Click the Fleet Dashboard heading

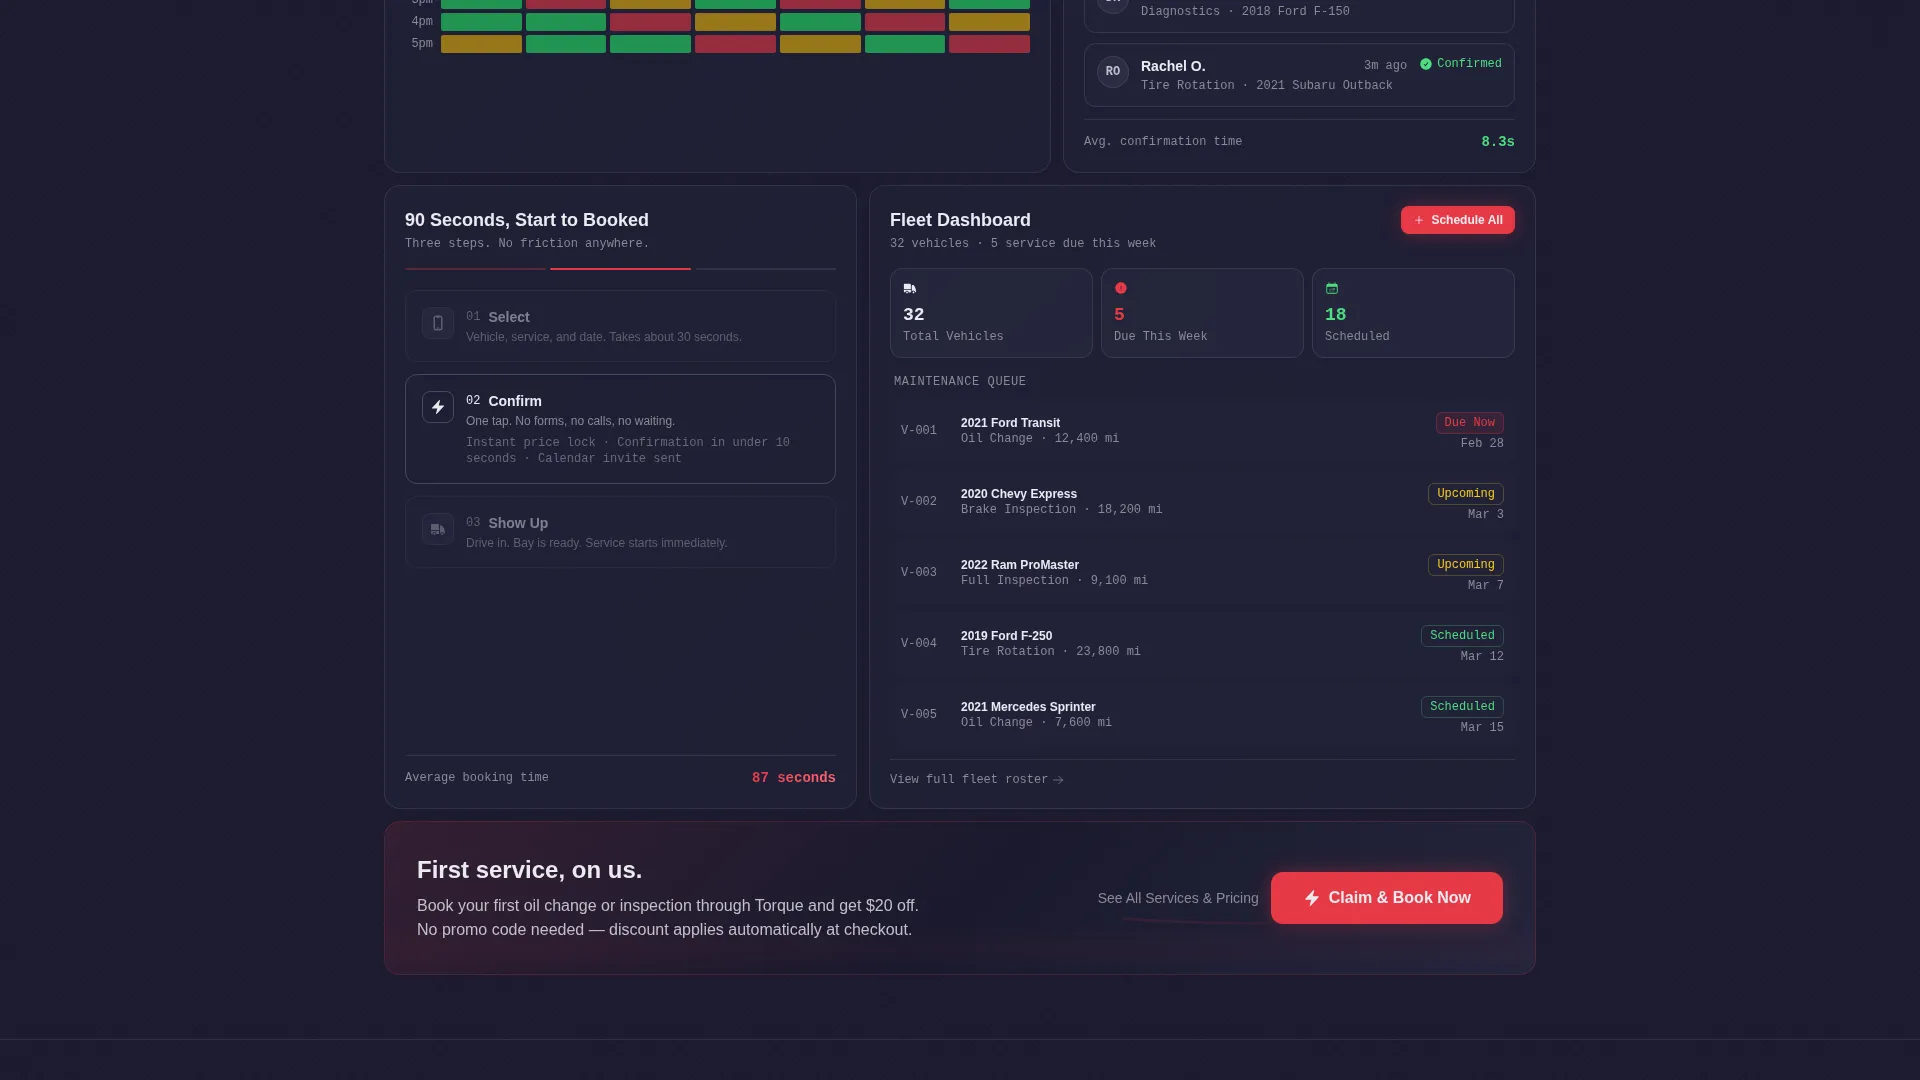[x=960, y=220]
